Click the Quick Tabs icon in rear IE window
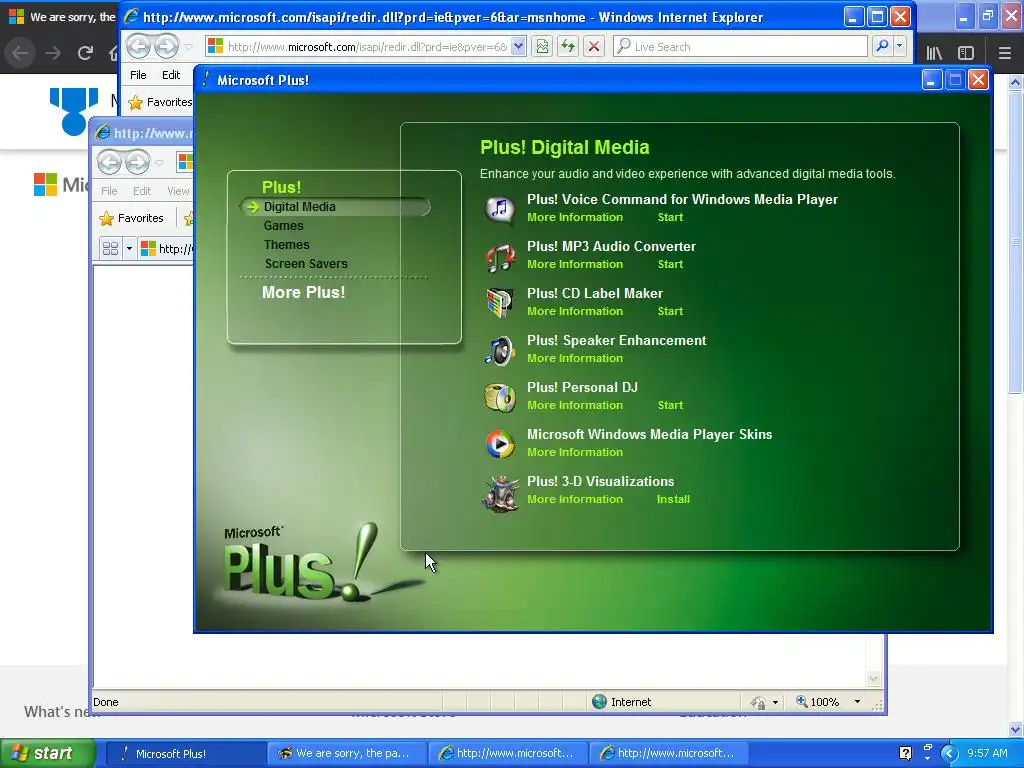 click(x=110, y=249)
